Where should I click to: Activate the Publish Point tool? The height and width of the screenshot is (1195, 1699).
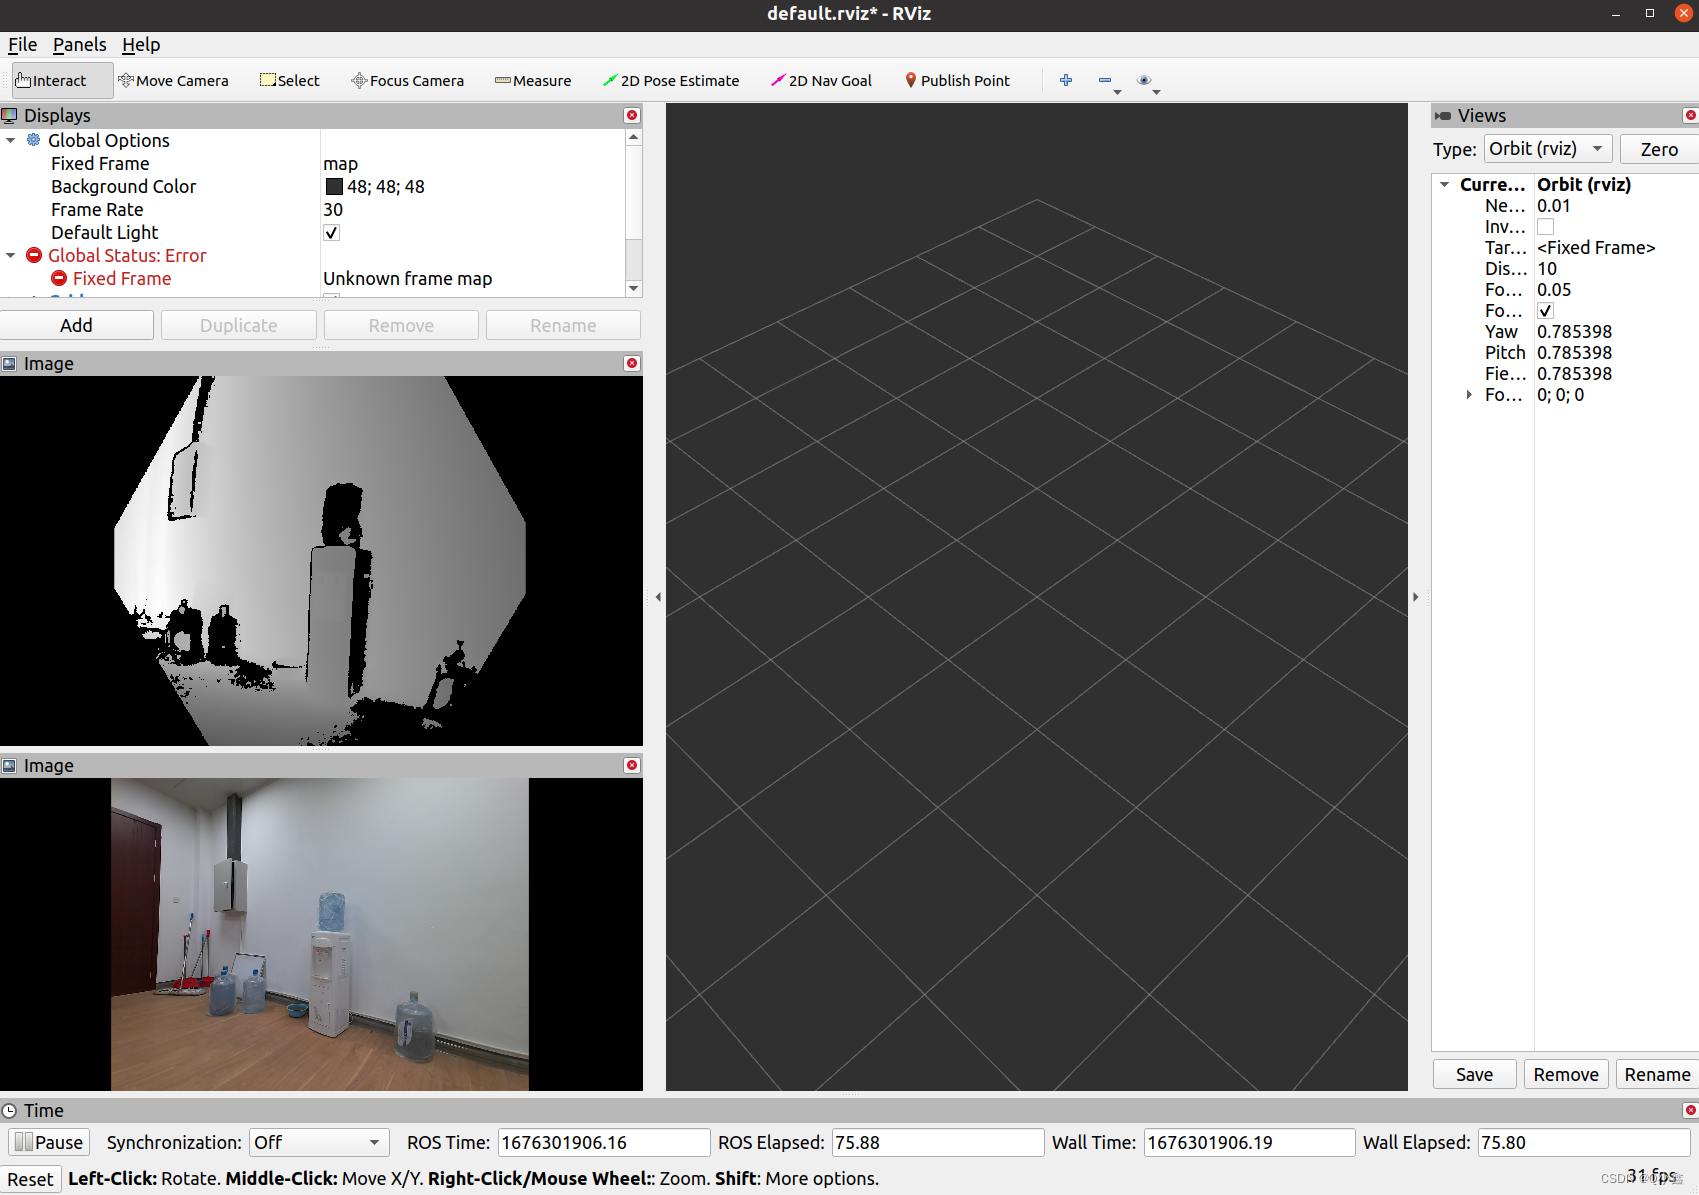[x=957, y=80]
